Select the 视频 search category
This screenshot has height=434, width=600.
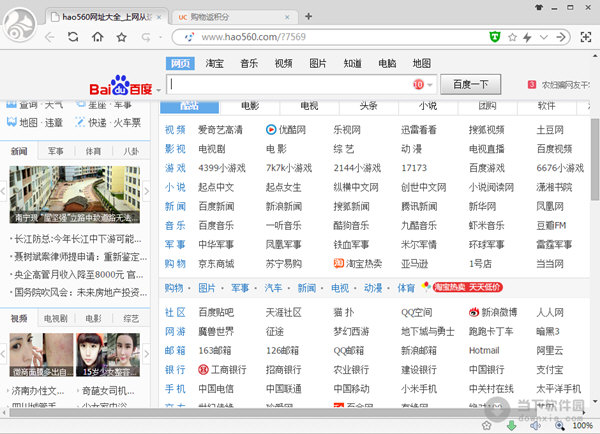pyautogui.click(x=284, y=63)
